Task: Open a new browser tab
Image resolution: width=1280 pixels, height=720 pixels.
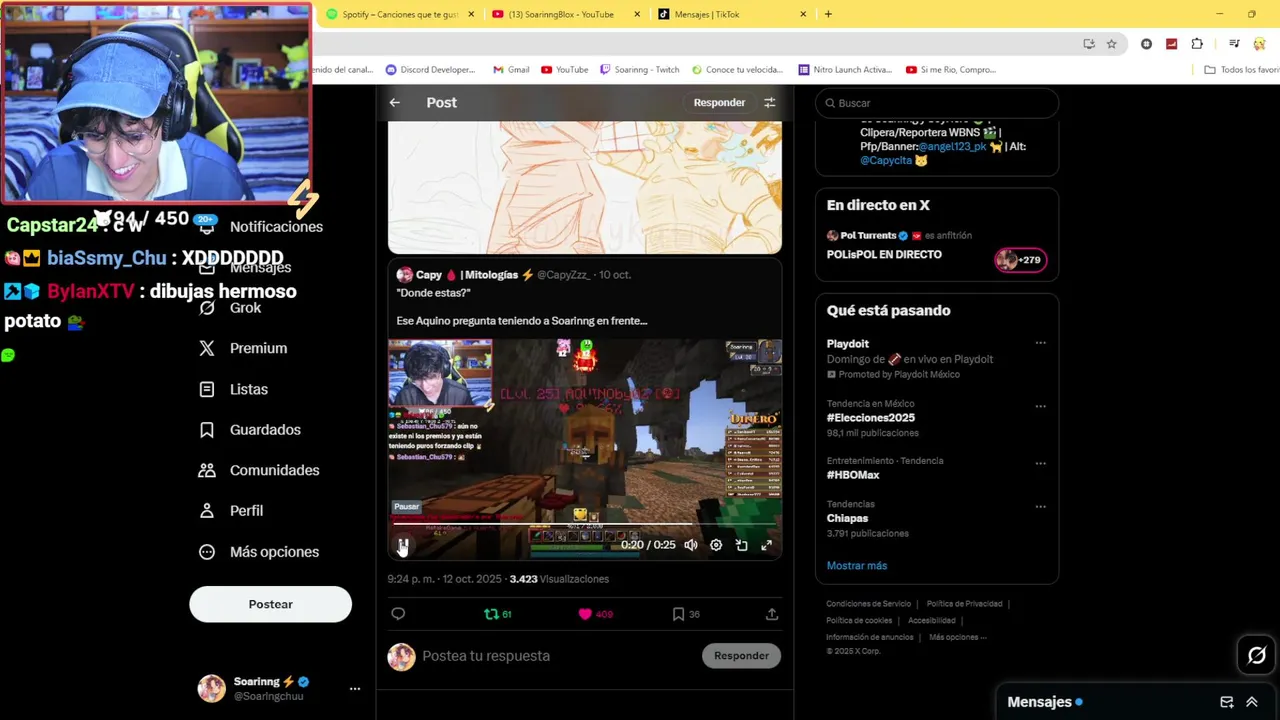Action: (828, 14)
